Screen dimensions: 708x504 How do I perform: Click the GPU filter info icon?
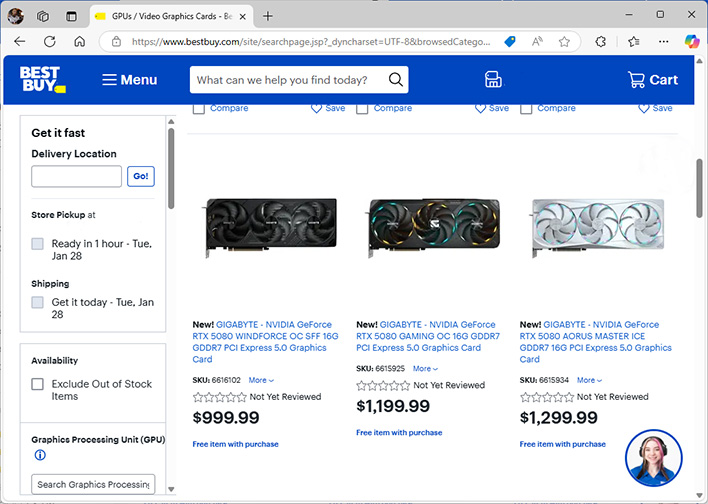point(40,455)
